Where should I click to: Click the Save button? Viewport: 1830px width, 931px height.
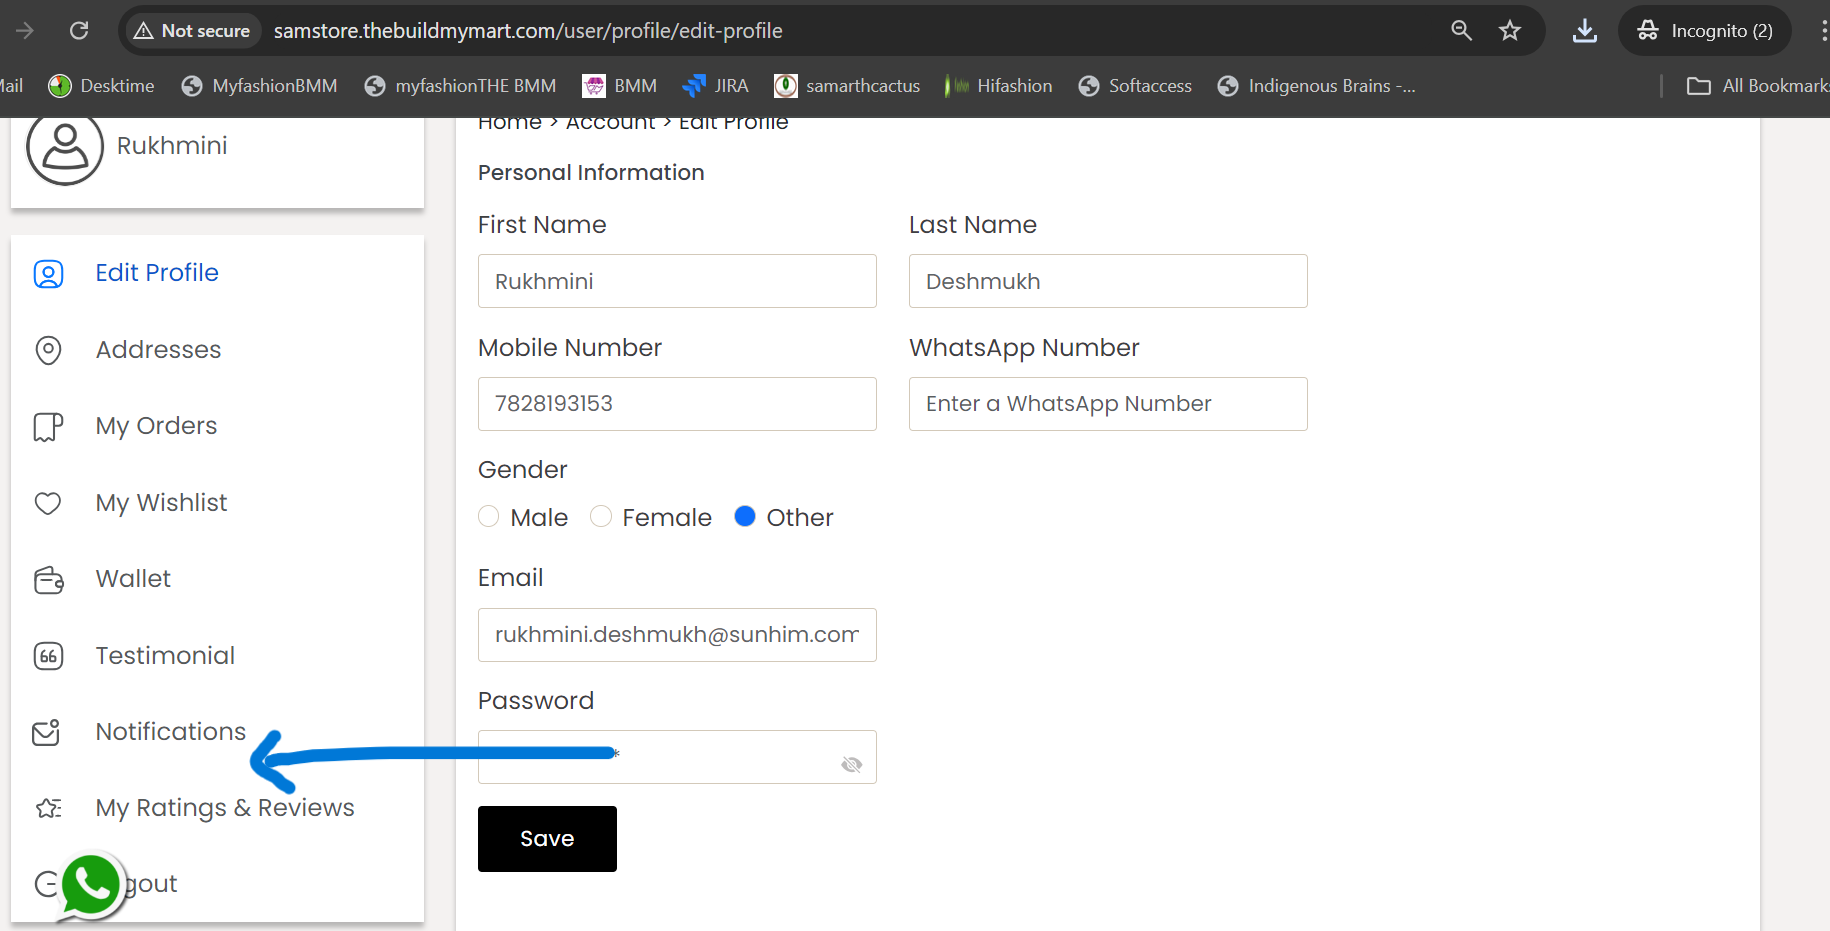pyautogui.click(x=547, y=839)
